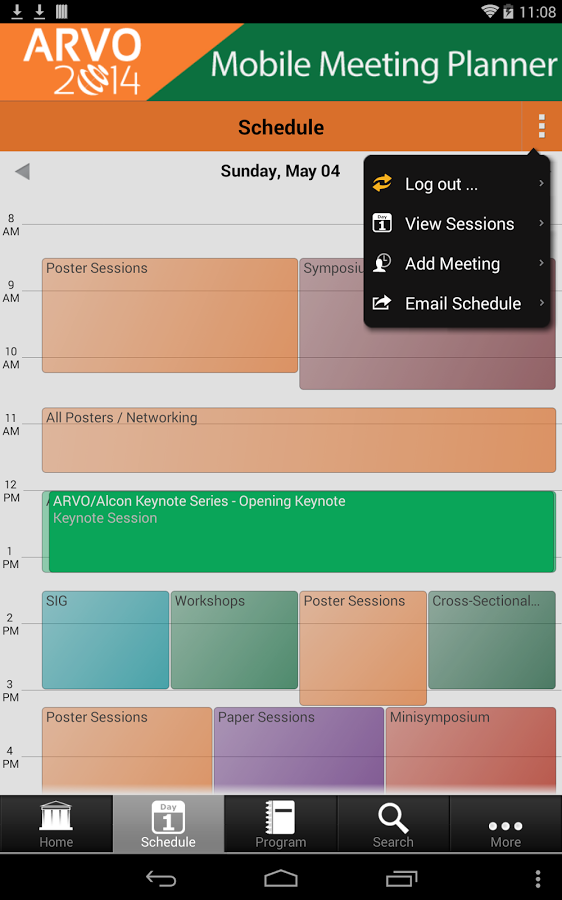This screenshot has height=900, width=562.
Task: Switch to the Program tab
Action: coord(281,824)
